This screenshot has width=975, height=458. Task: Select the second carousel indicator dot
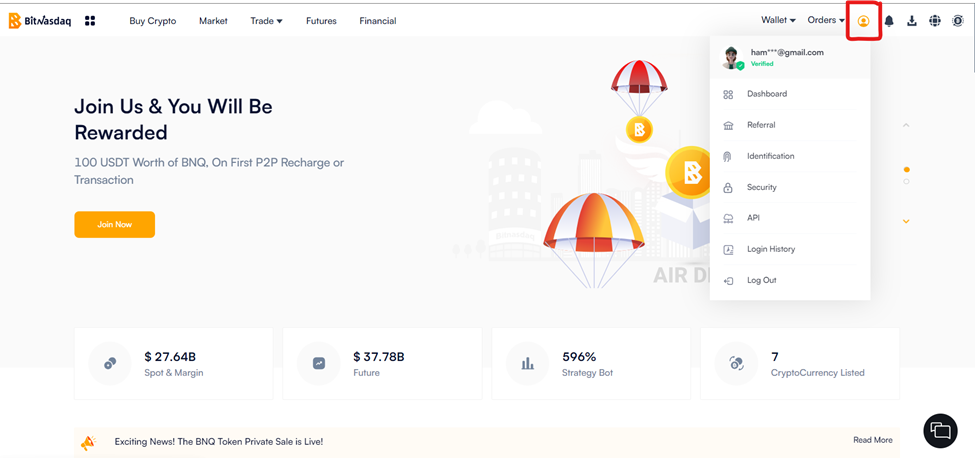click(906, 181)
